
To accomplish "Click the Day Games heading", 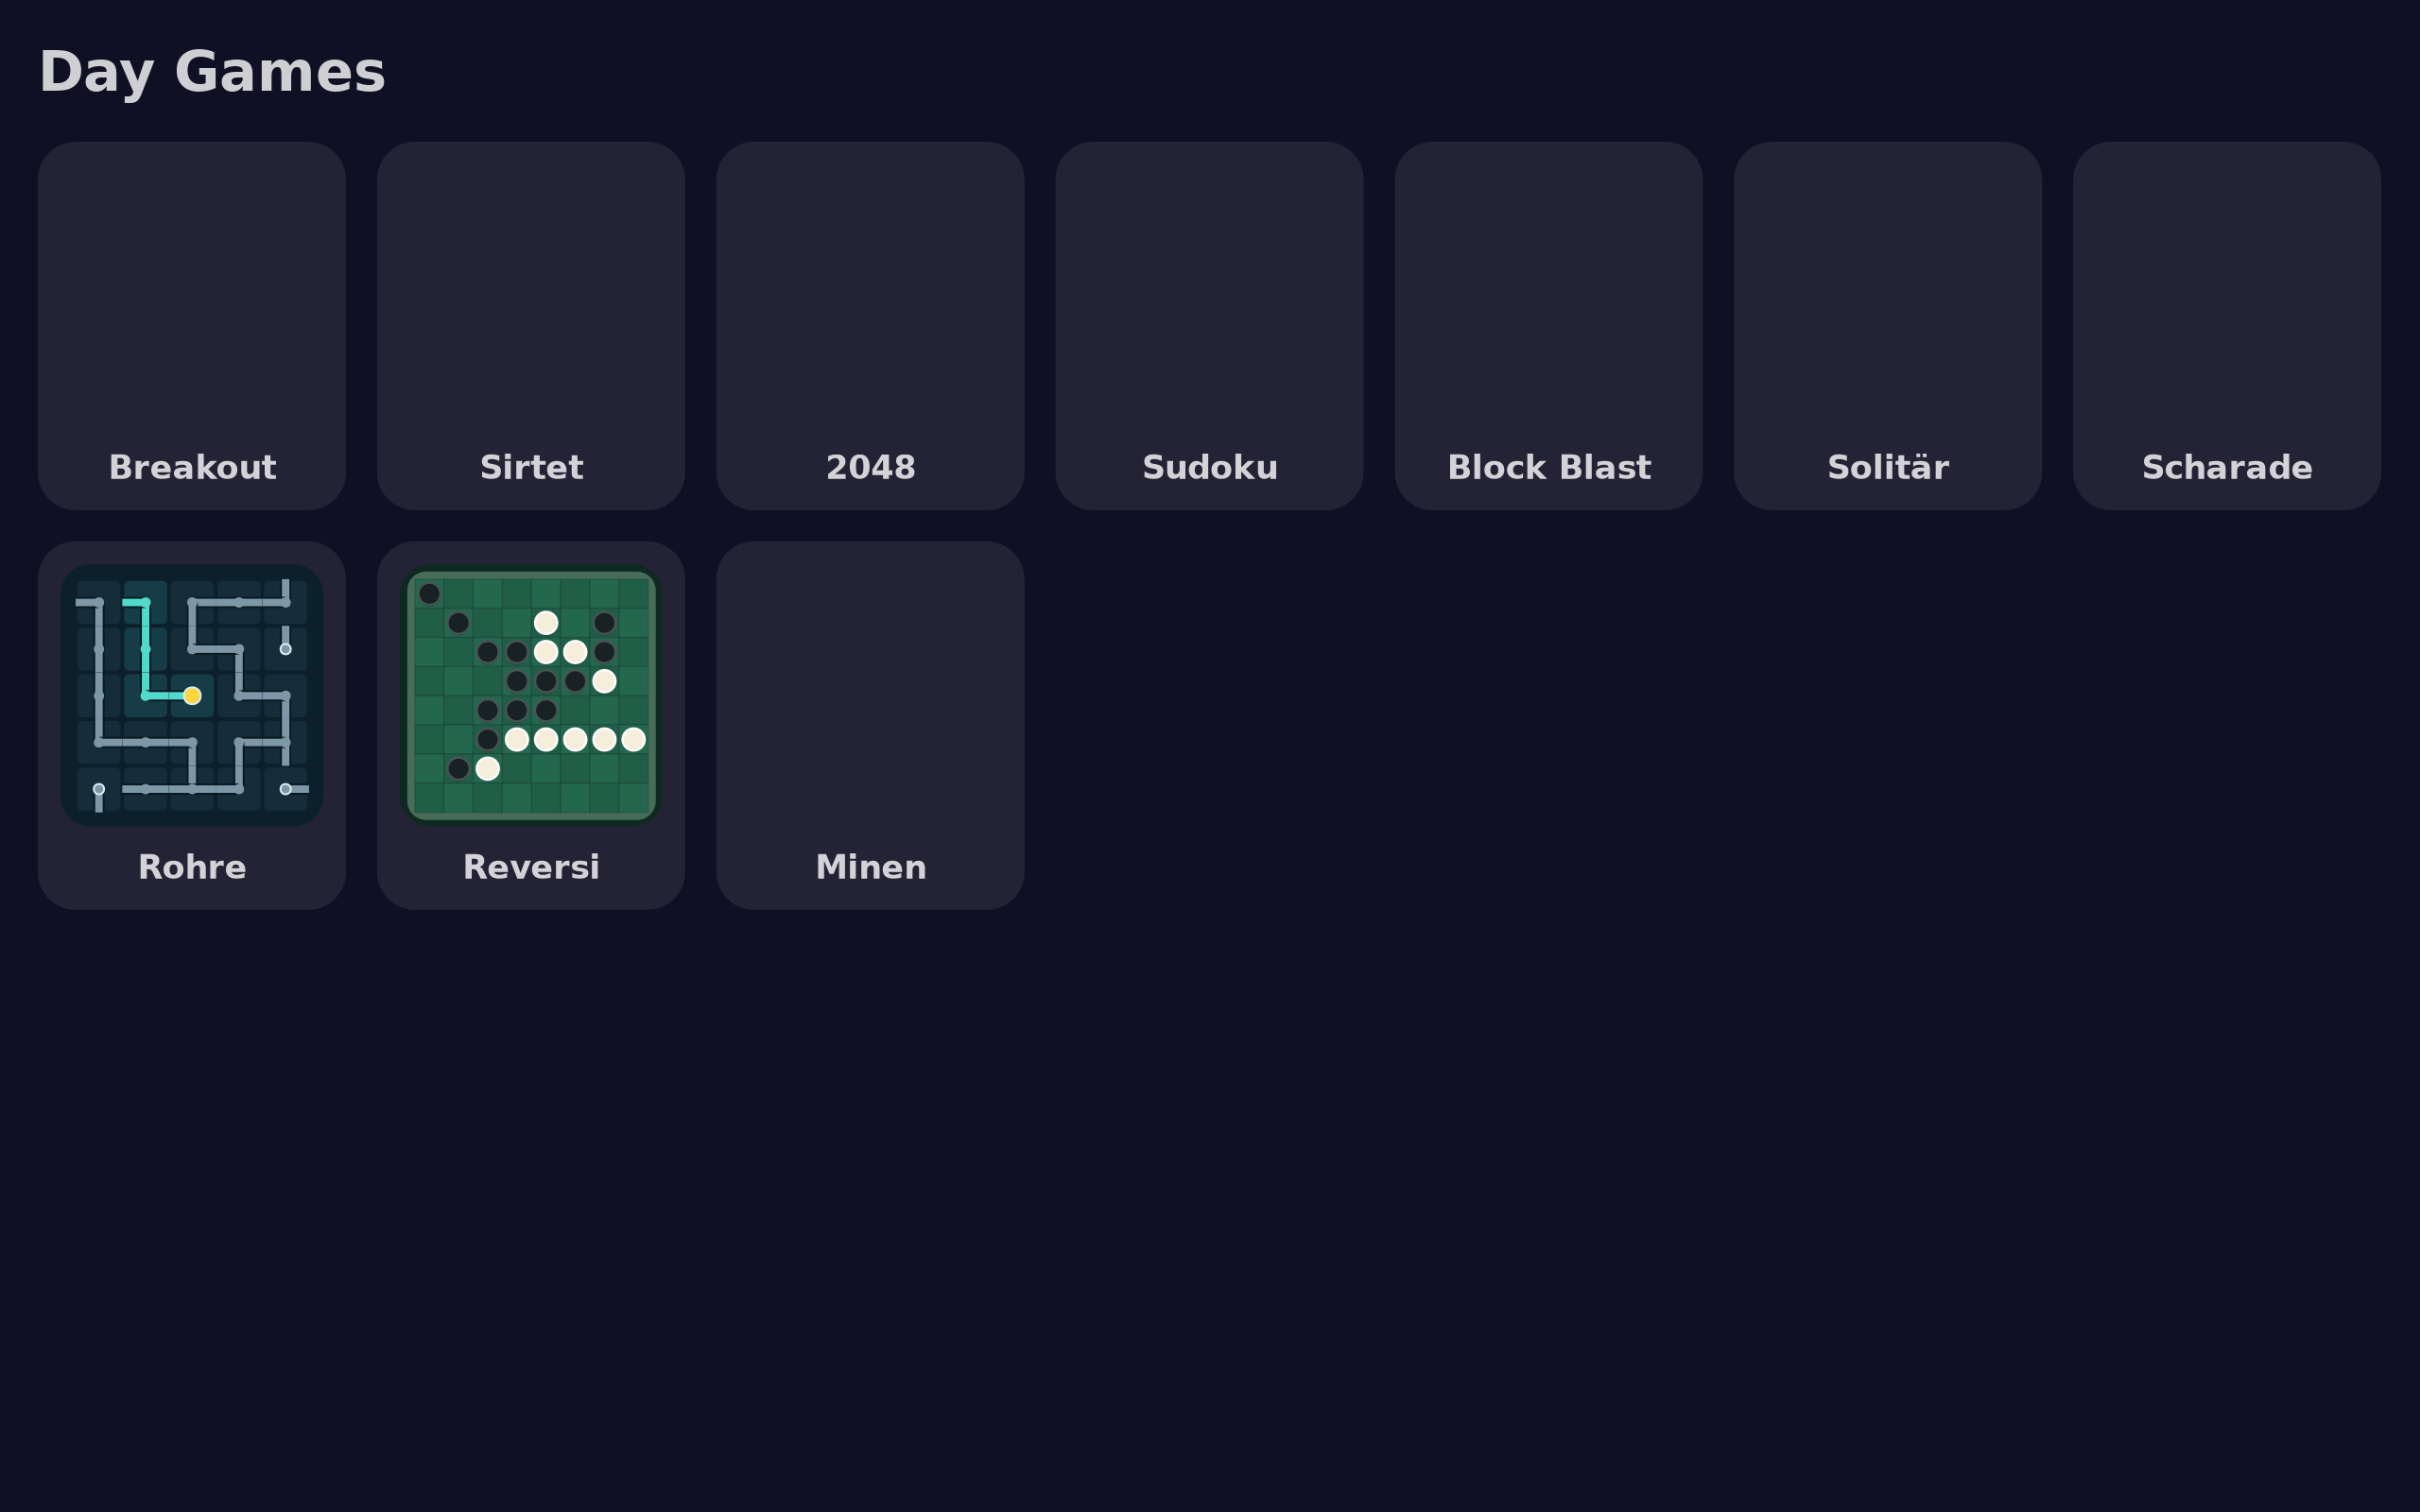I will click(x=212, y=72).
